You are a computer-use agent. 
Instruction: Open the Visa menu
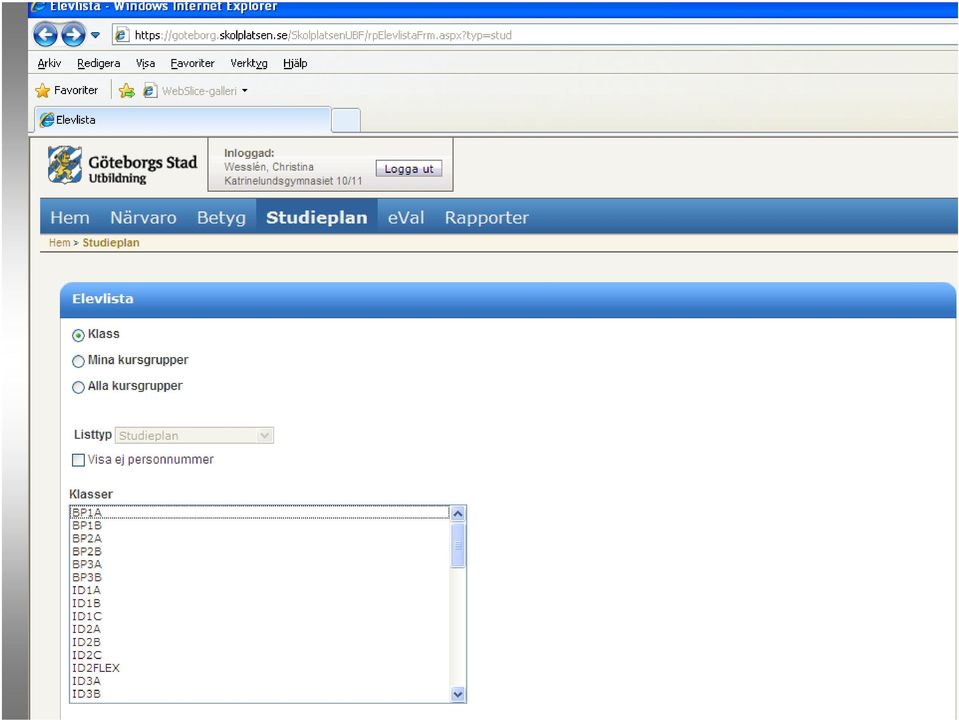click(x=145, y=63)
